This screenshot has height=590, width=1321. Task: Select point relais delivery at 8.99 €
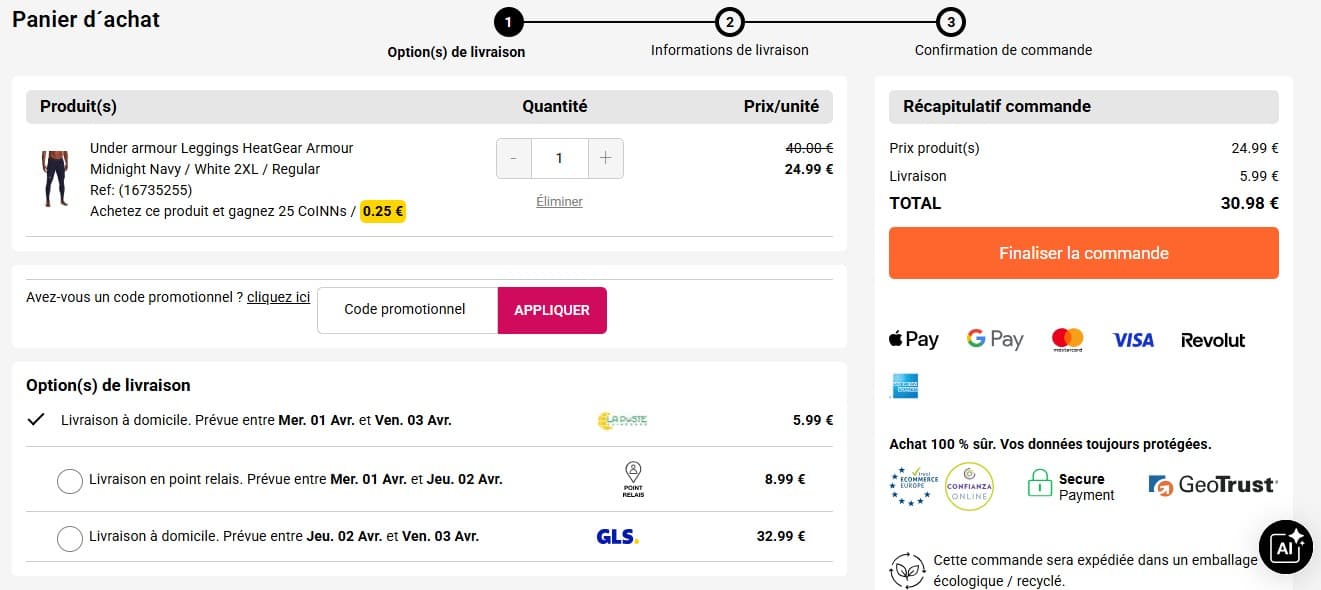[x=70, y=481]
